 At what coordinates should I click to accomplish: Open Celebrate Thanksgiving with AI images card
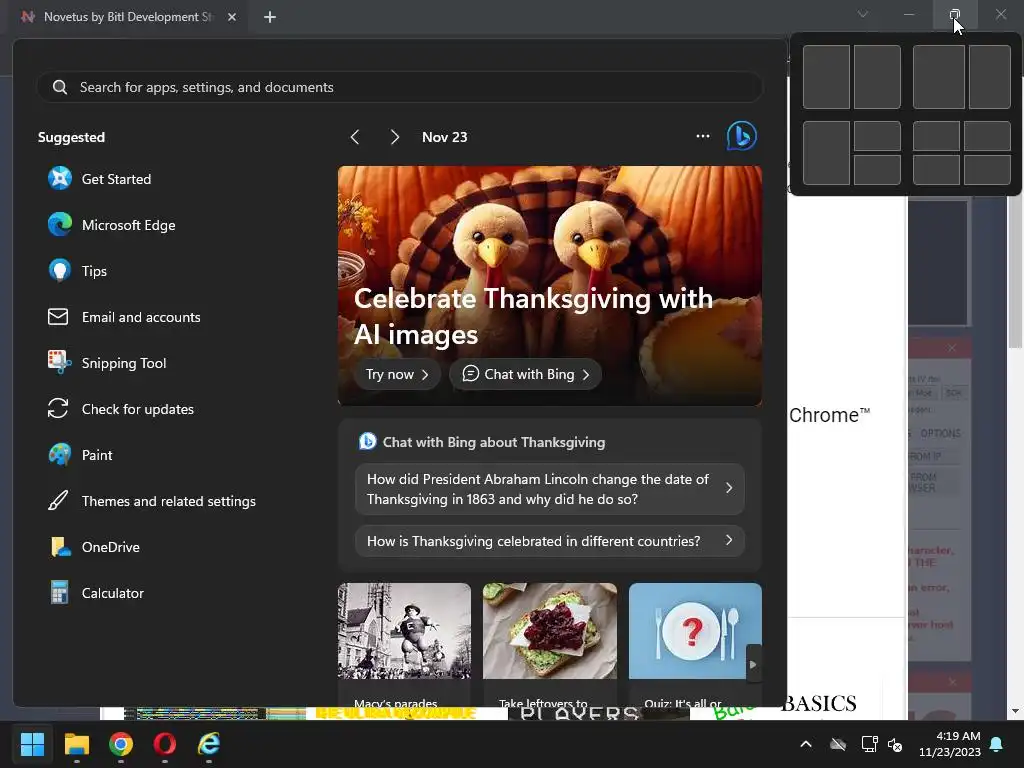(550, 286)
